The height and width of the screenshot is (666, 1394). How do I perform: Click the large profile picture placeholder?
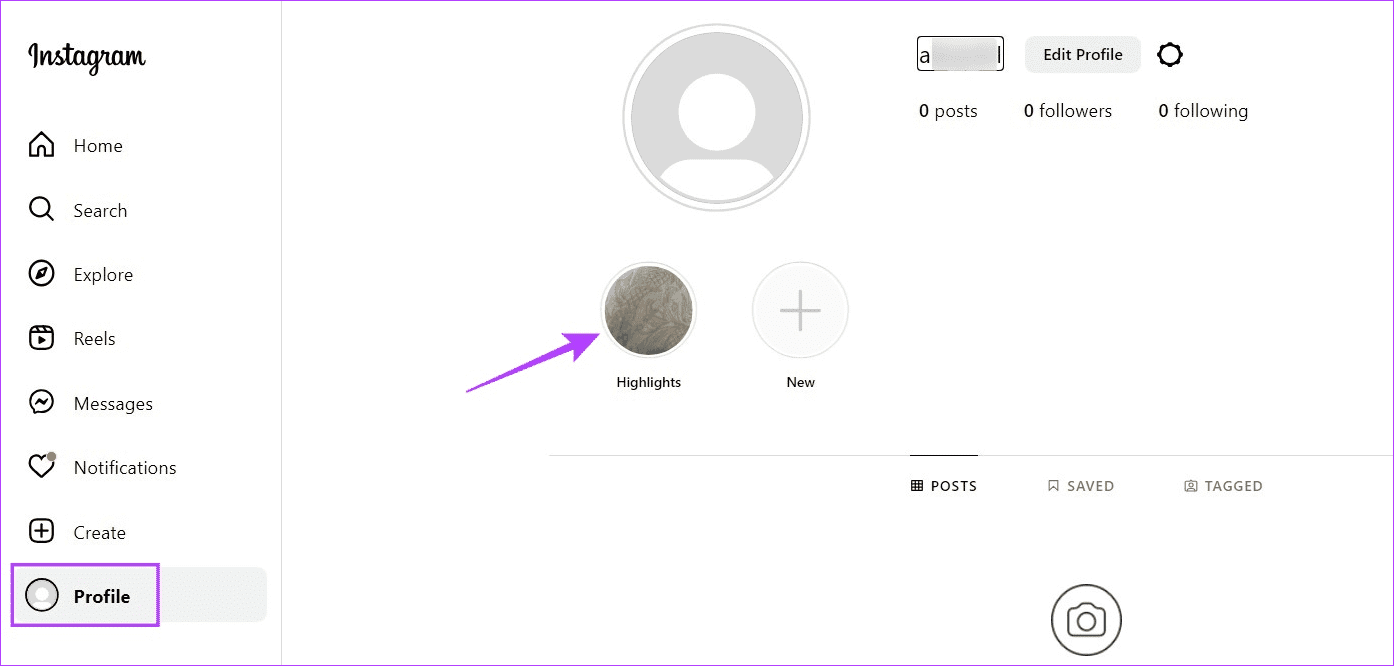716,117
